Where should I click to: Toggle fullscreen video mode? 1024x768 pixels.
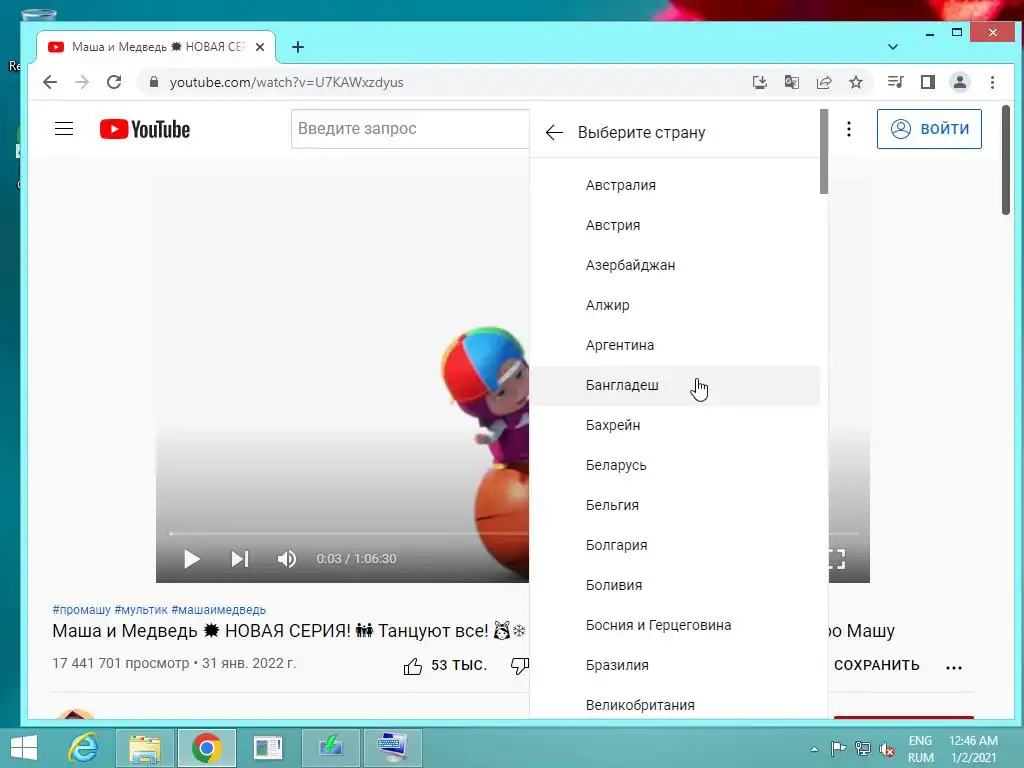click(x=837, y=559)
